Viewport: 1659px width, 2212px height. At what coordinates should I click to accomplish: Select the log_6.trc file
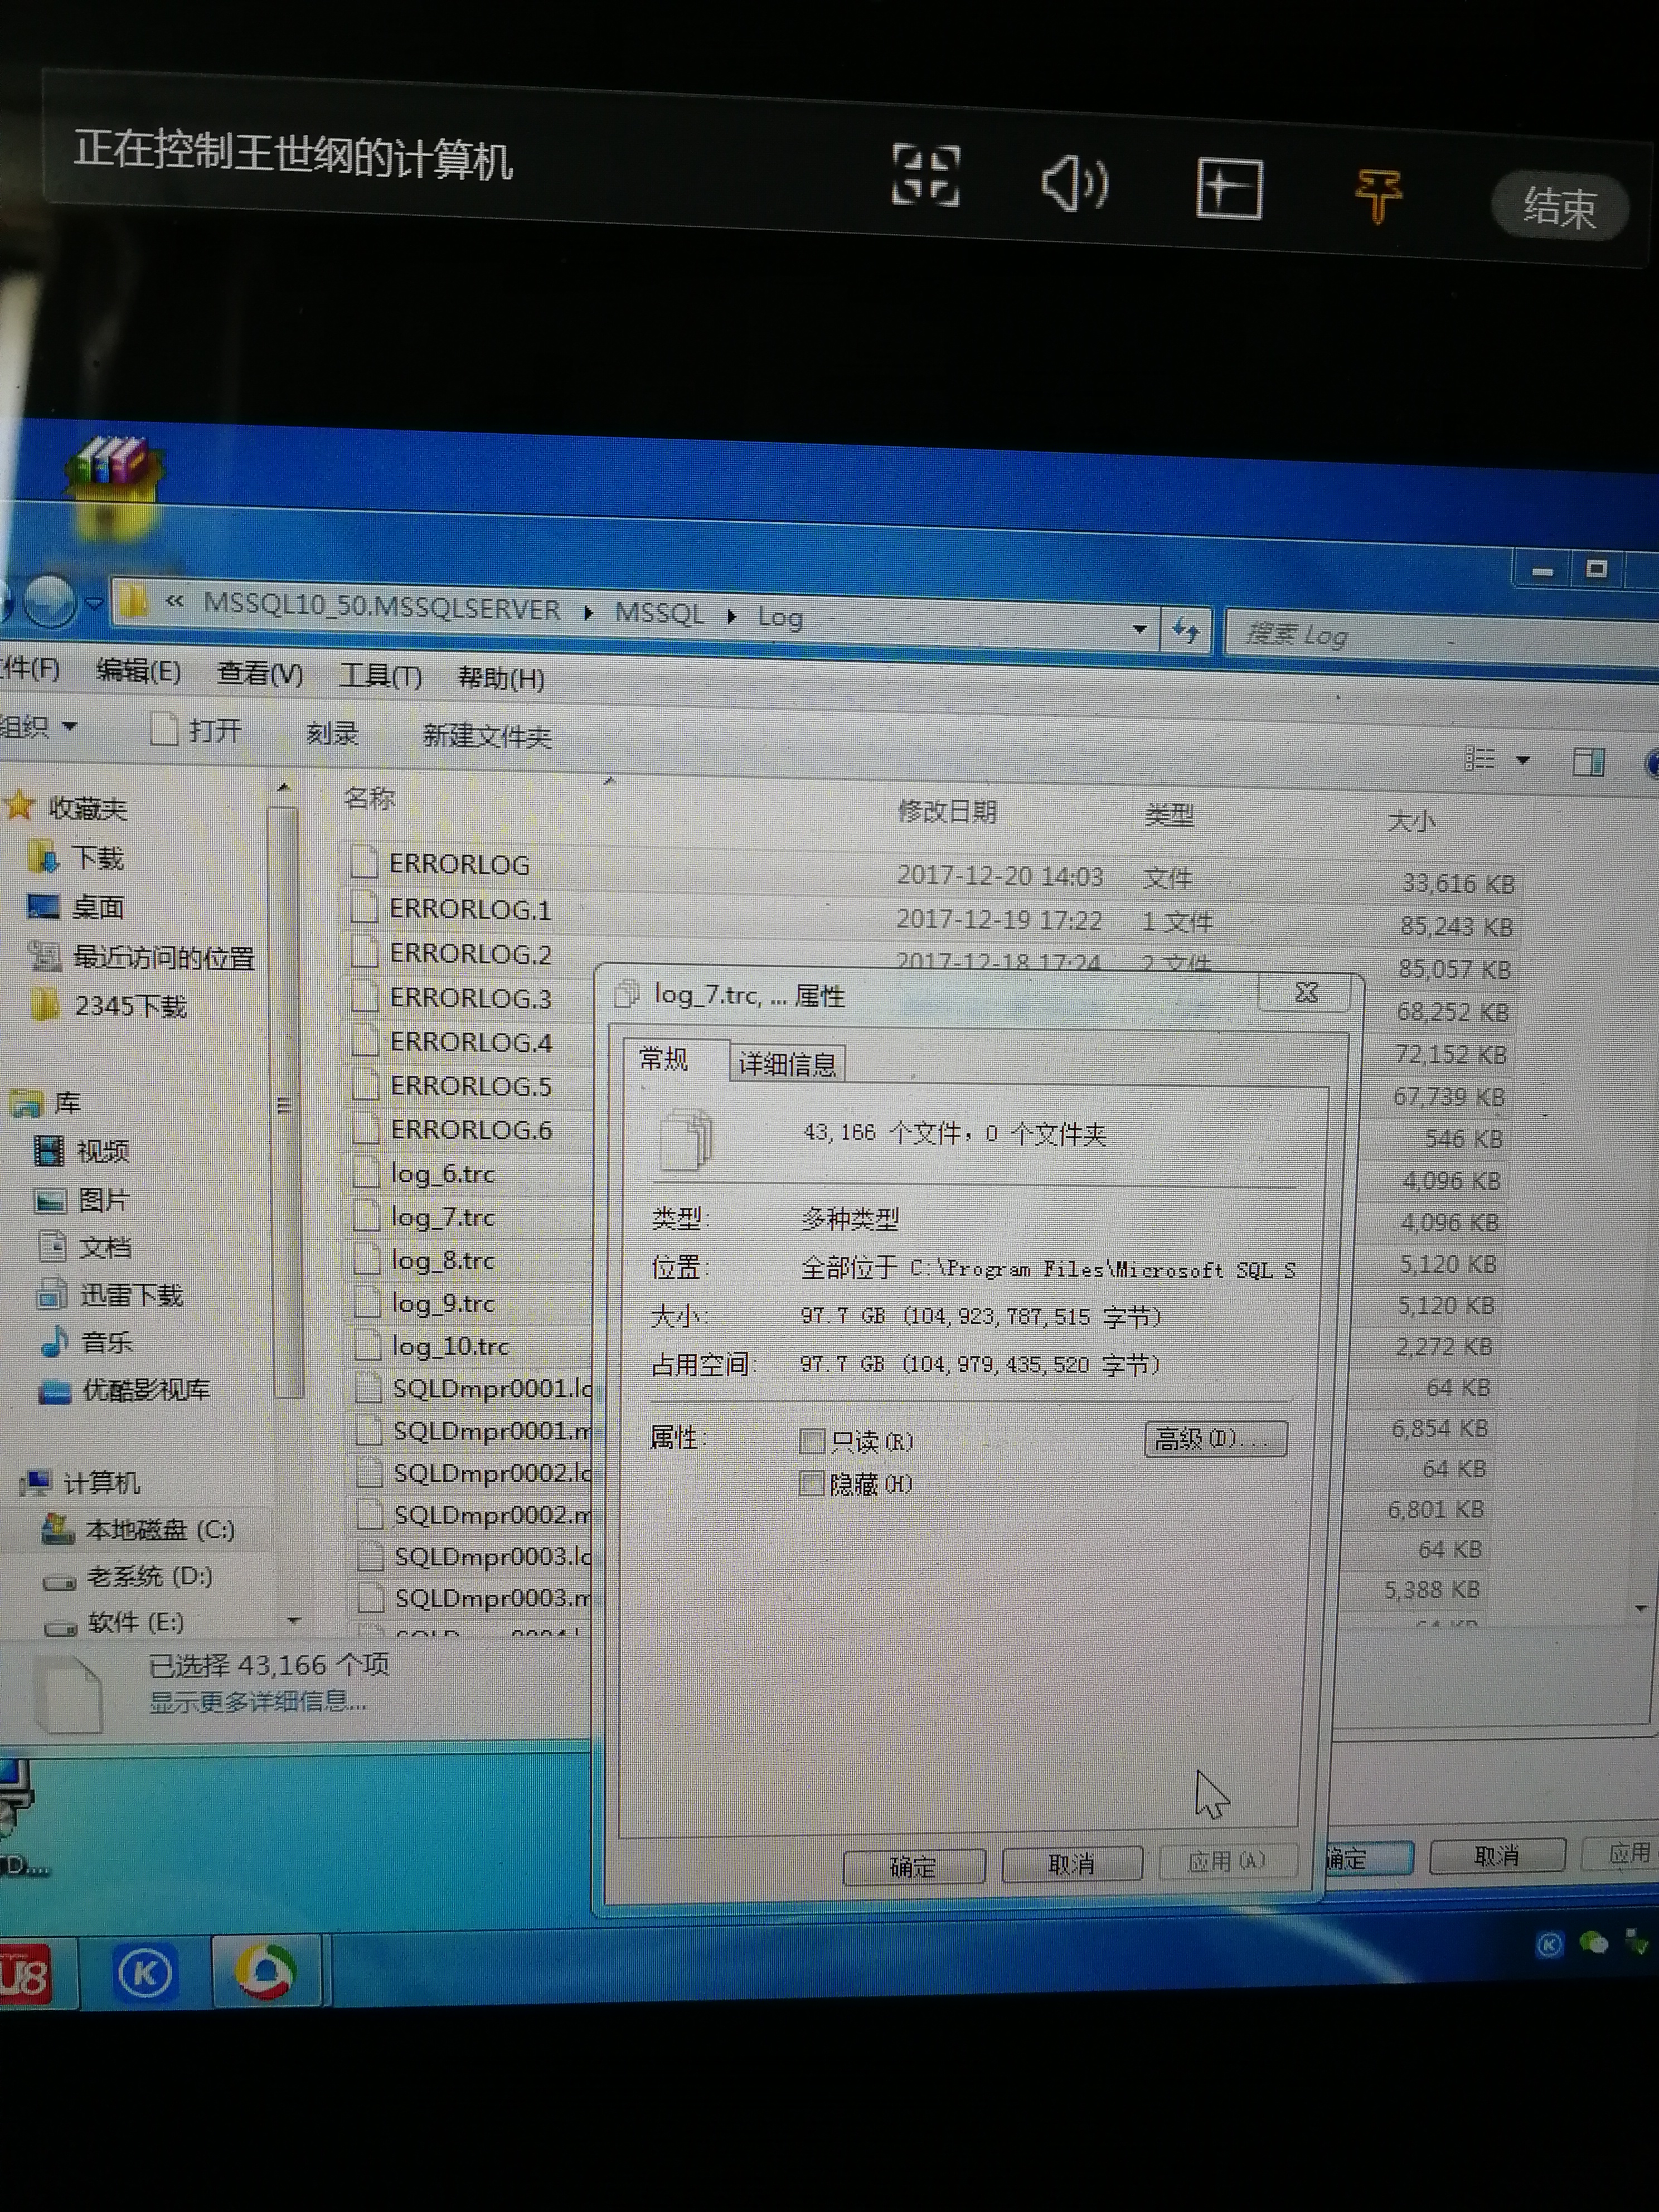[x=443, y=1174]
